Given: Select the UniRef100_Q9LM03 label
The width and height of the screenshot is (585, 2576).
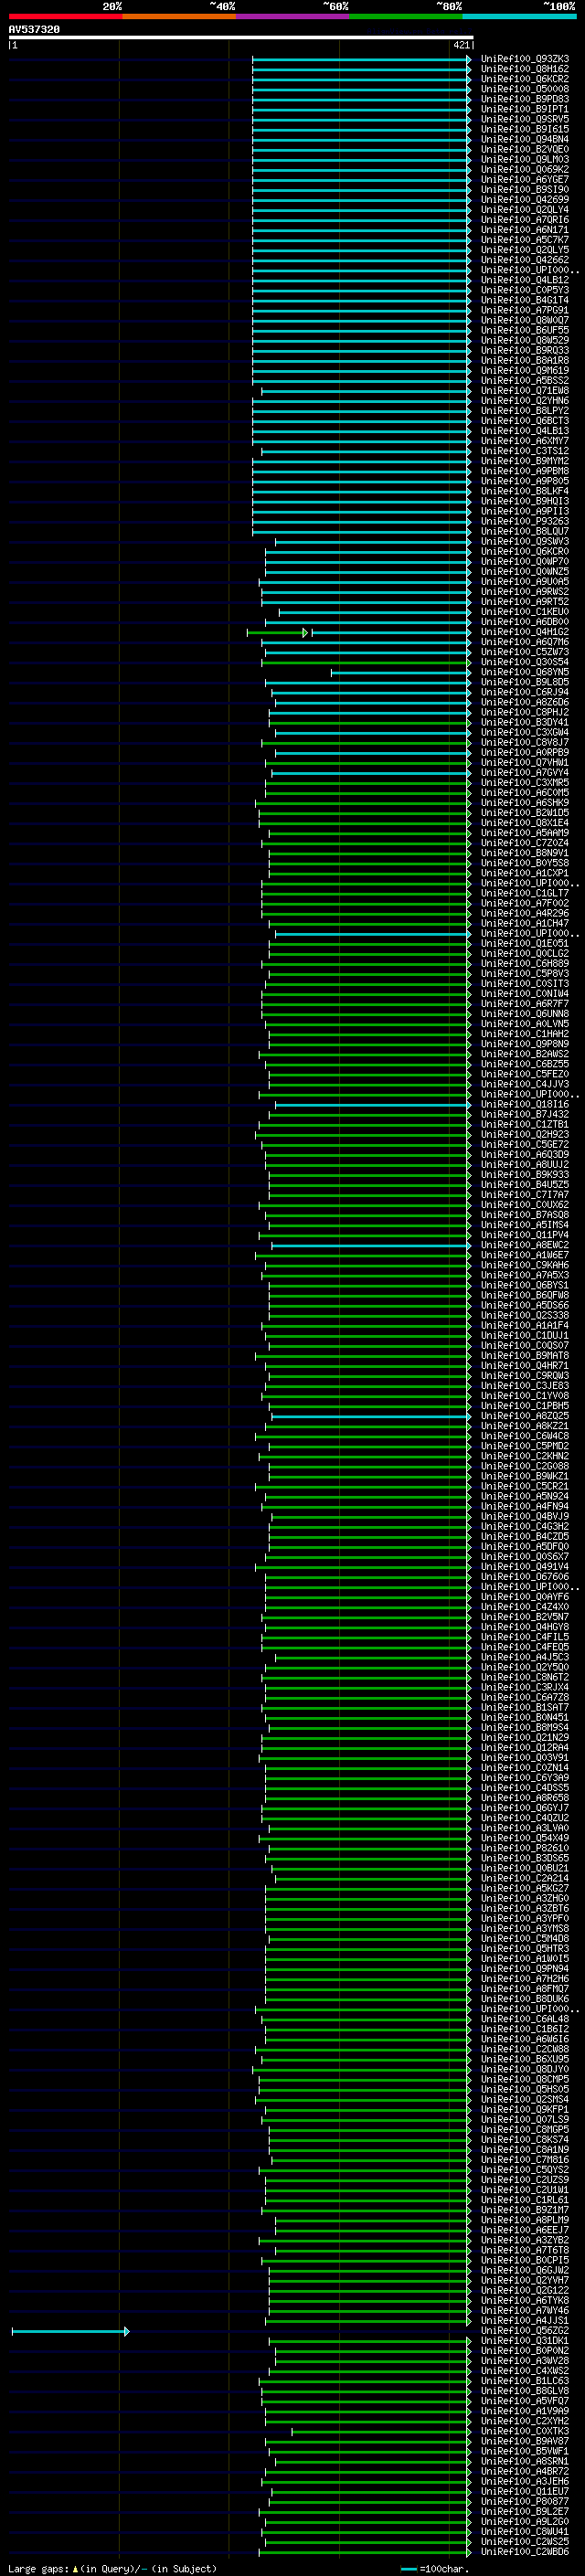Looking at the screenshot, I should click(525, 159).
